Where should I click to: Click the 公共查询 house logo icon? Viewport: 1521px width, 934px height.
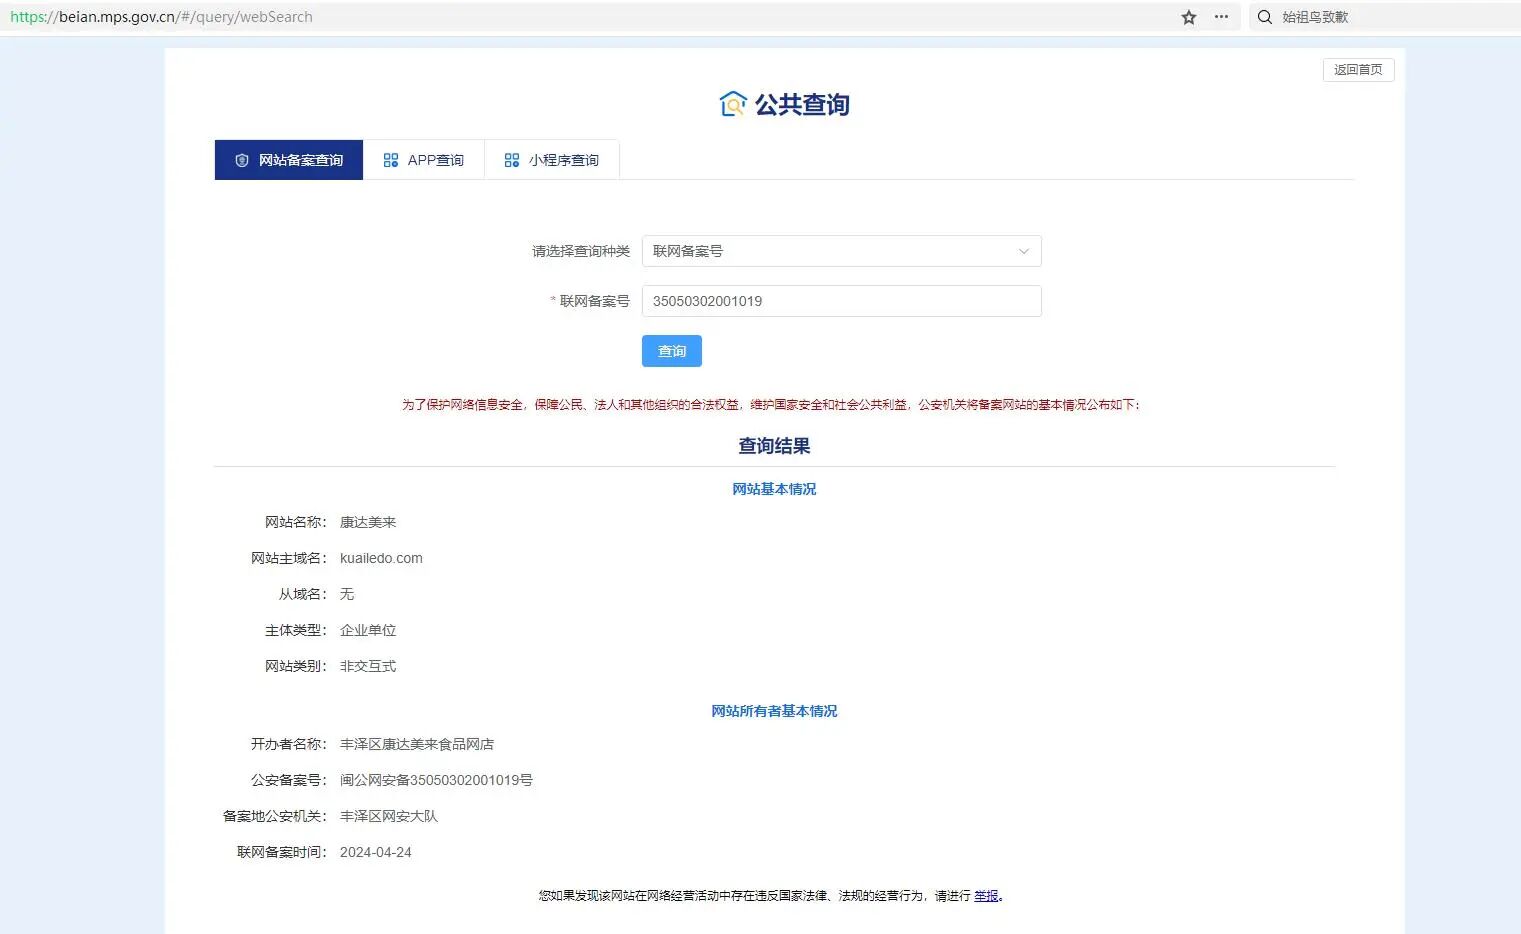733,104
